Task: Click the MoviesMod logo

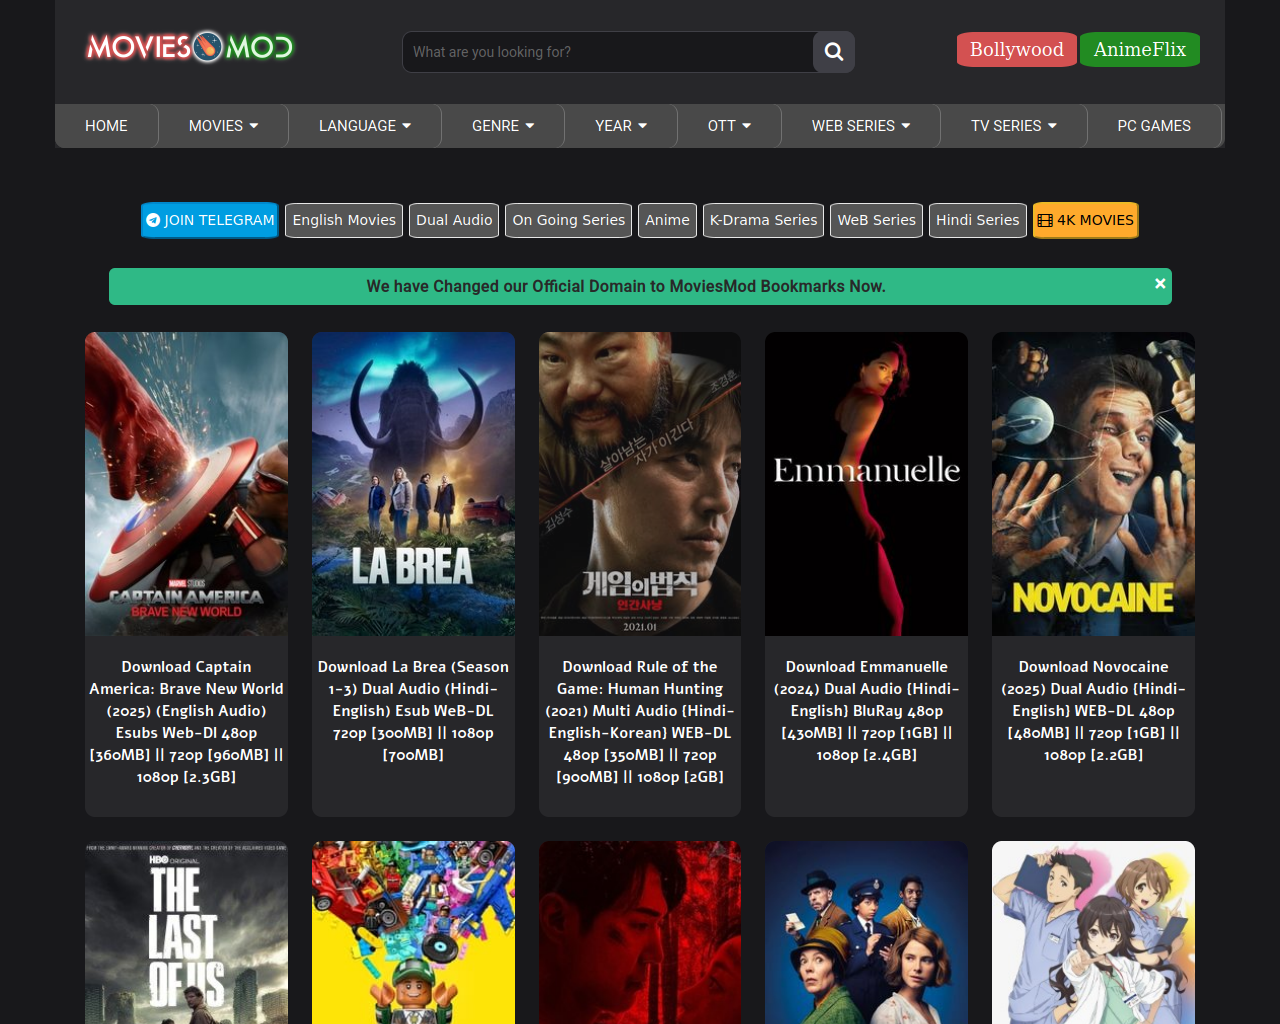Action: pyautogui.click(x=190, y=46)
